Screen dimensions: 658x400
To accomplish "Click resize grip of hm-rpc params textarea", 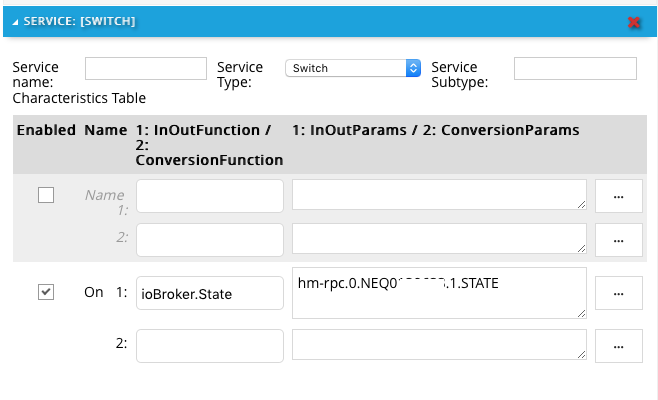I will [x=580, y=312].
